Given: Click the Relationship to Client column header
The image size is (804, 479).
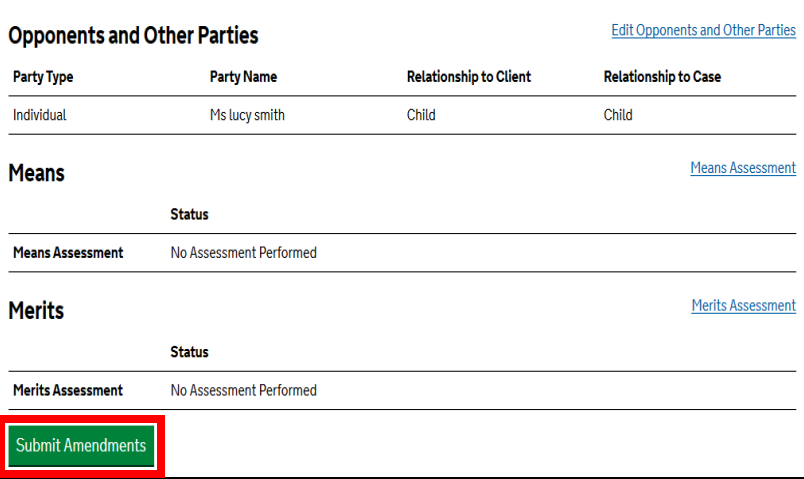Looking at the screenshot, I should pos(468,77).
